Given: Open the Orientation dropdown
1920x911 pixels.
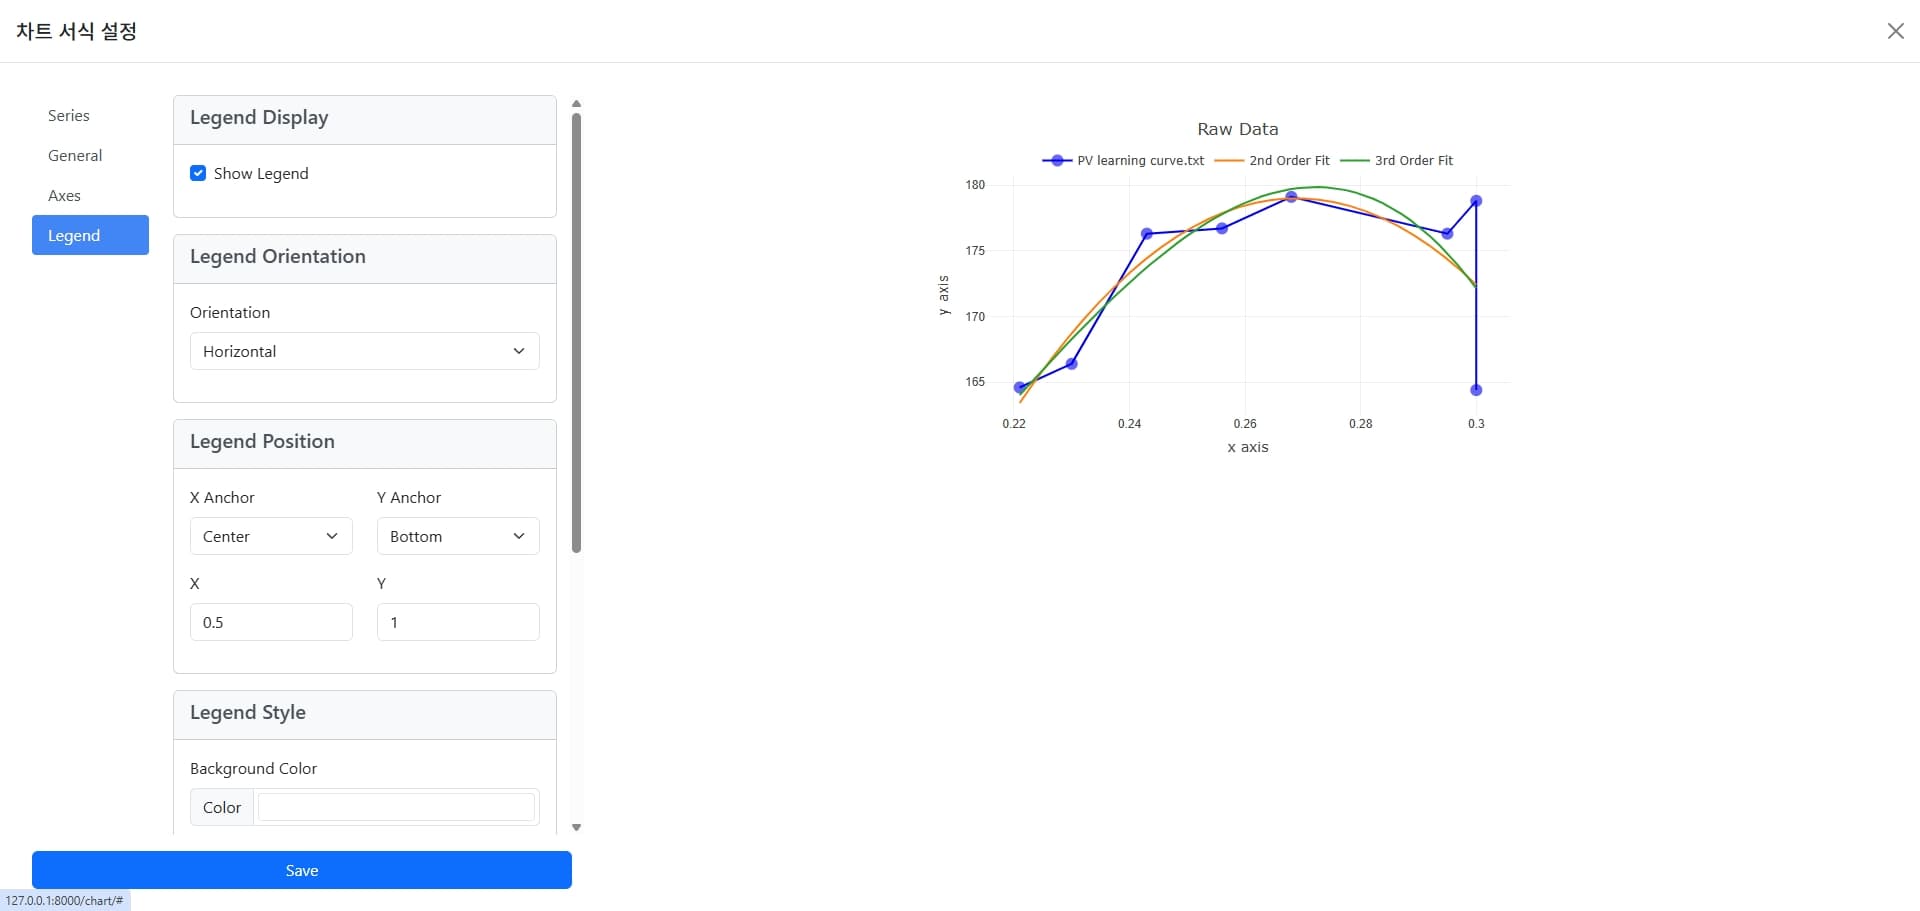Looking at the screenshot, I should [365, 351].
